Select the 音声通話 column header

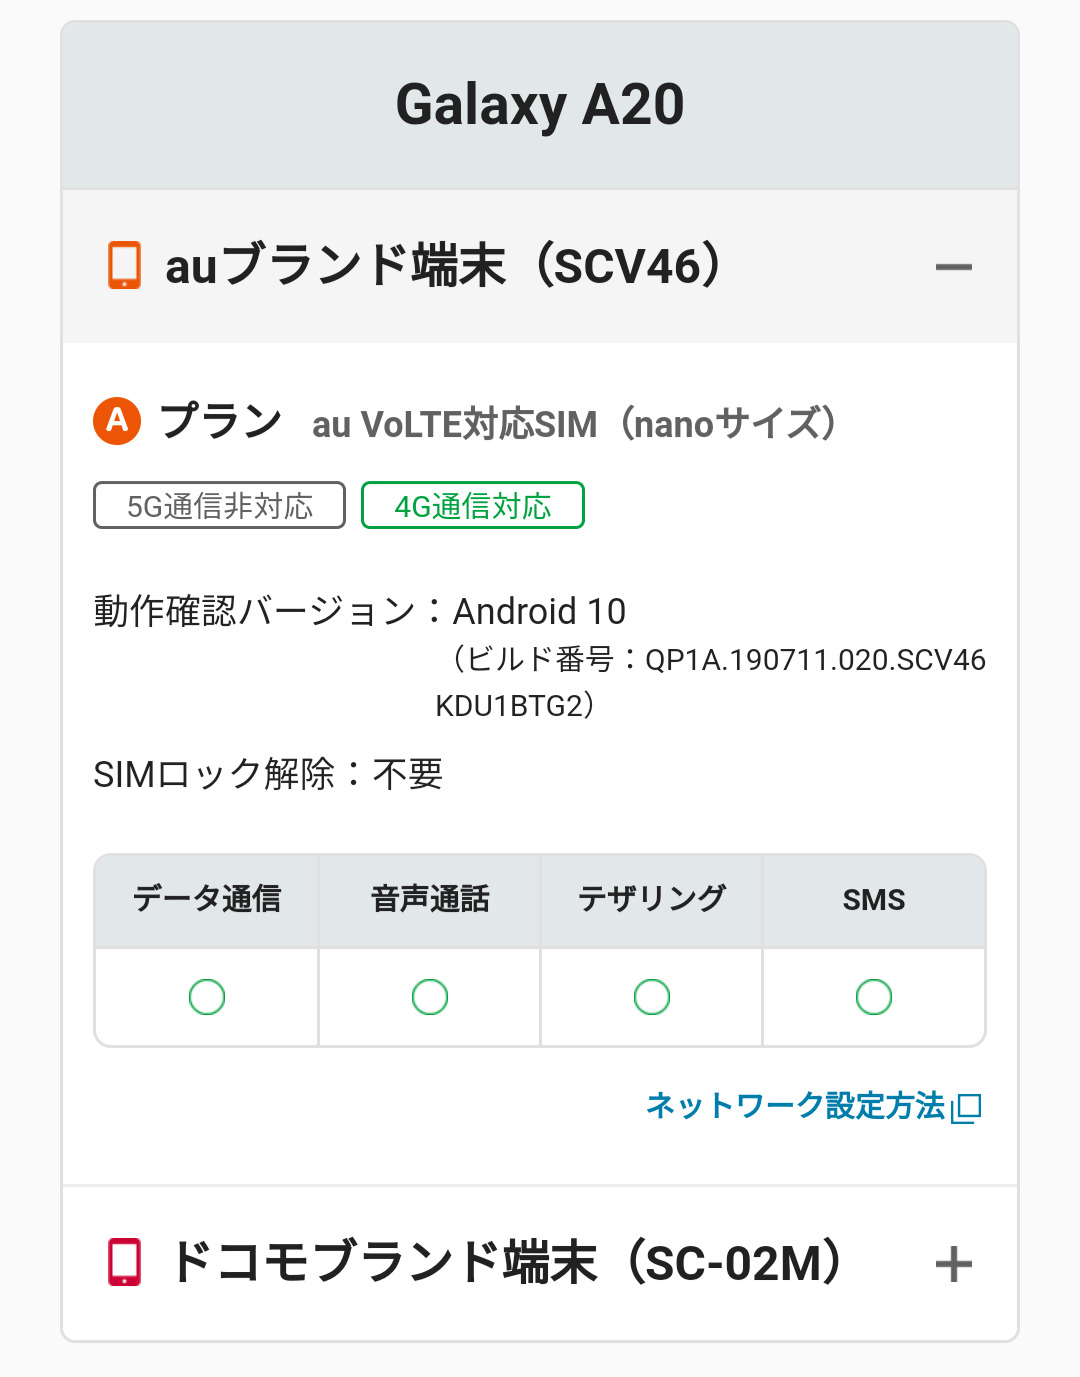(x=430, y=900)
